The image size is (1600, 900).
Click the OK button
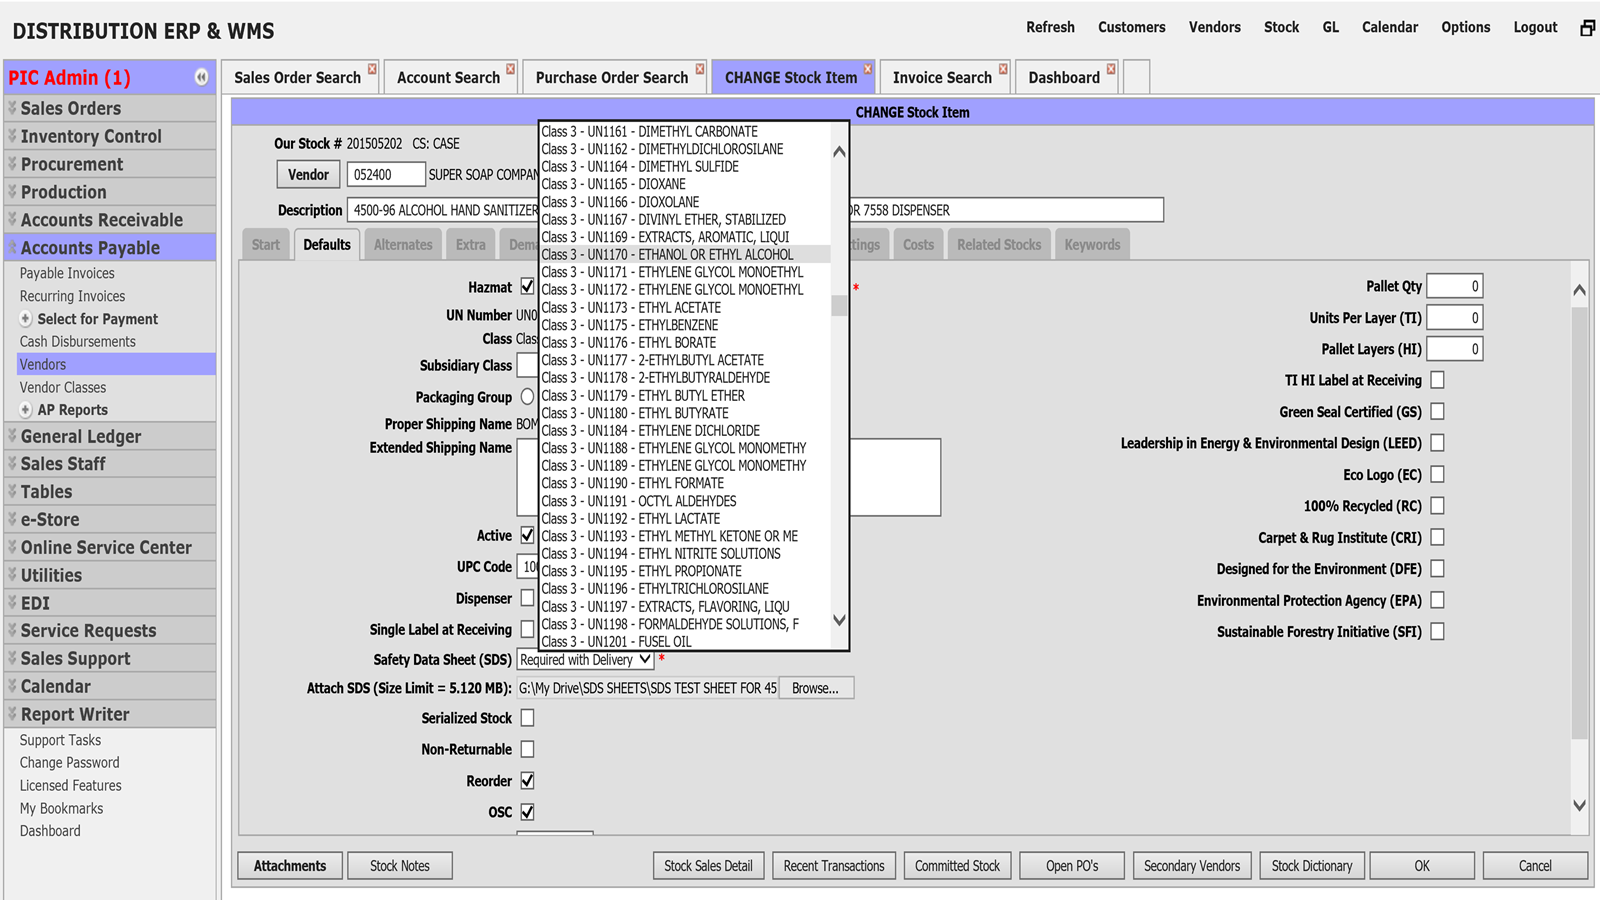click(x=1422, y=866)
